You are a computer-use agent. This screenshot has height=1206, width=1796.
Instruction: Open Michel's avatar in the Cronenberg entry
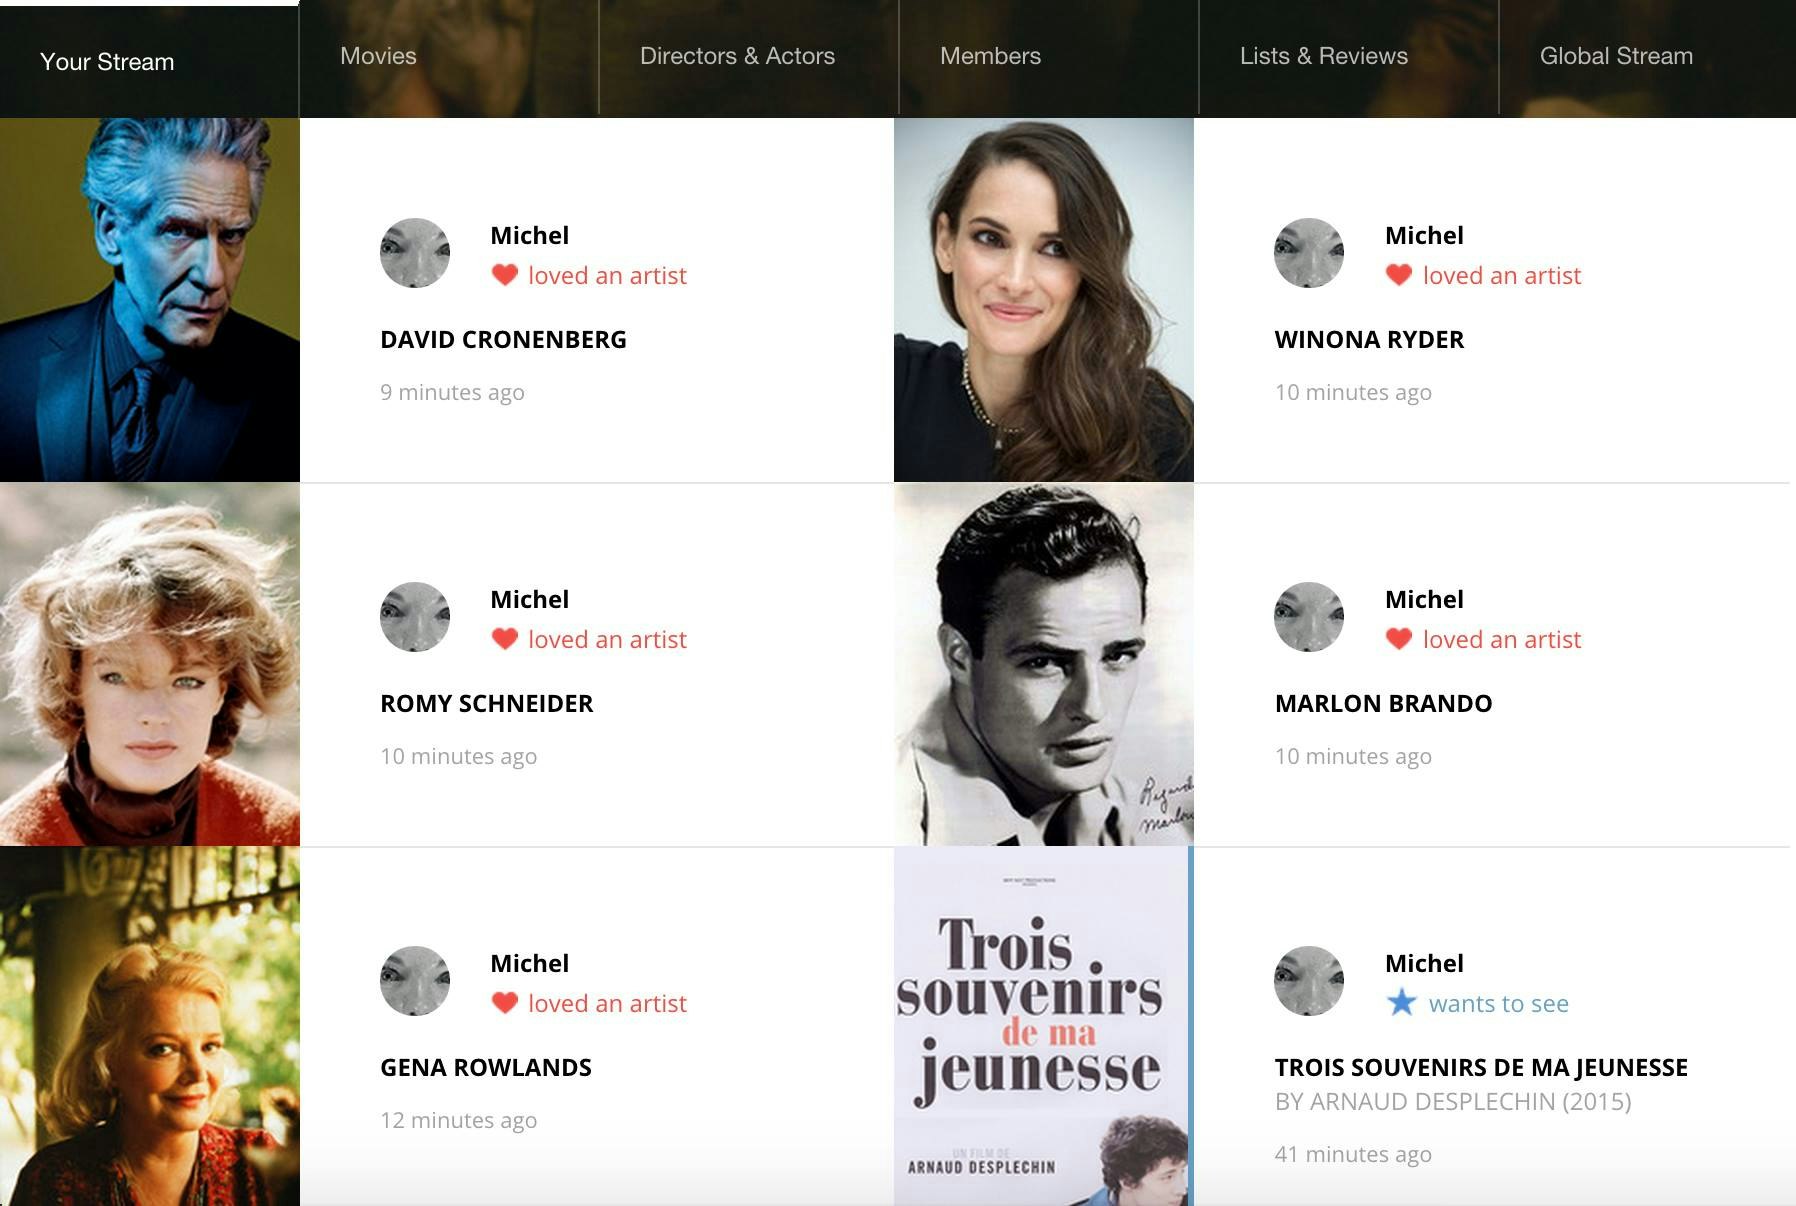click(415, 253)
